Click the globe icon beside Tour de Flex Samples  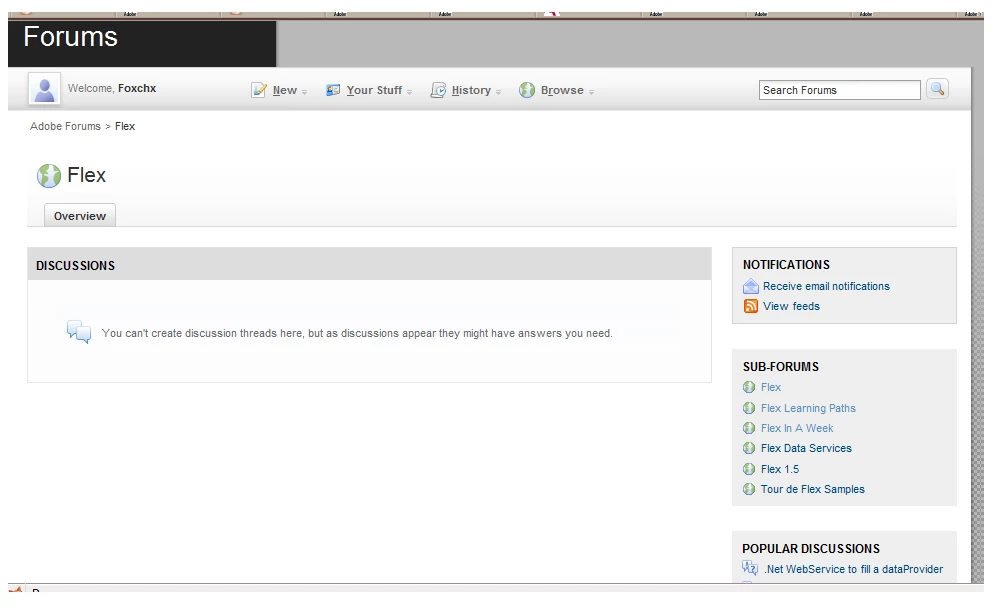click(749, 489)
